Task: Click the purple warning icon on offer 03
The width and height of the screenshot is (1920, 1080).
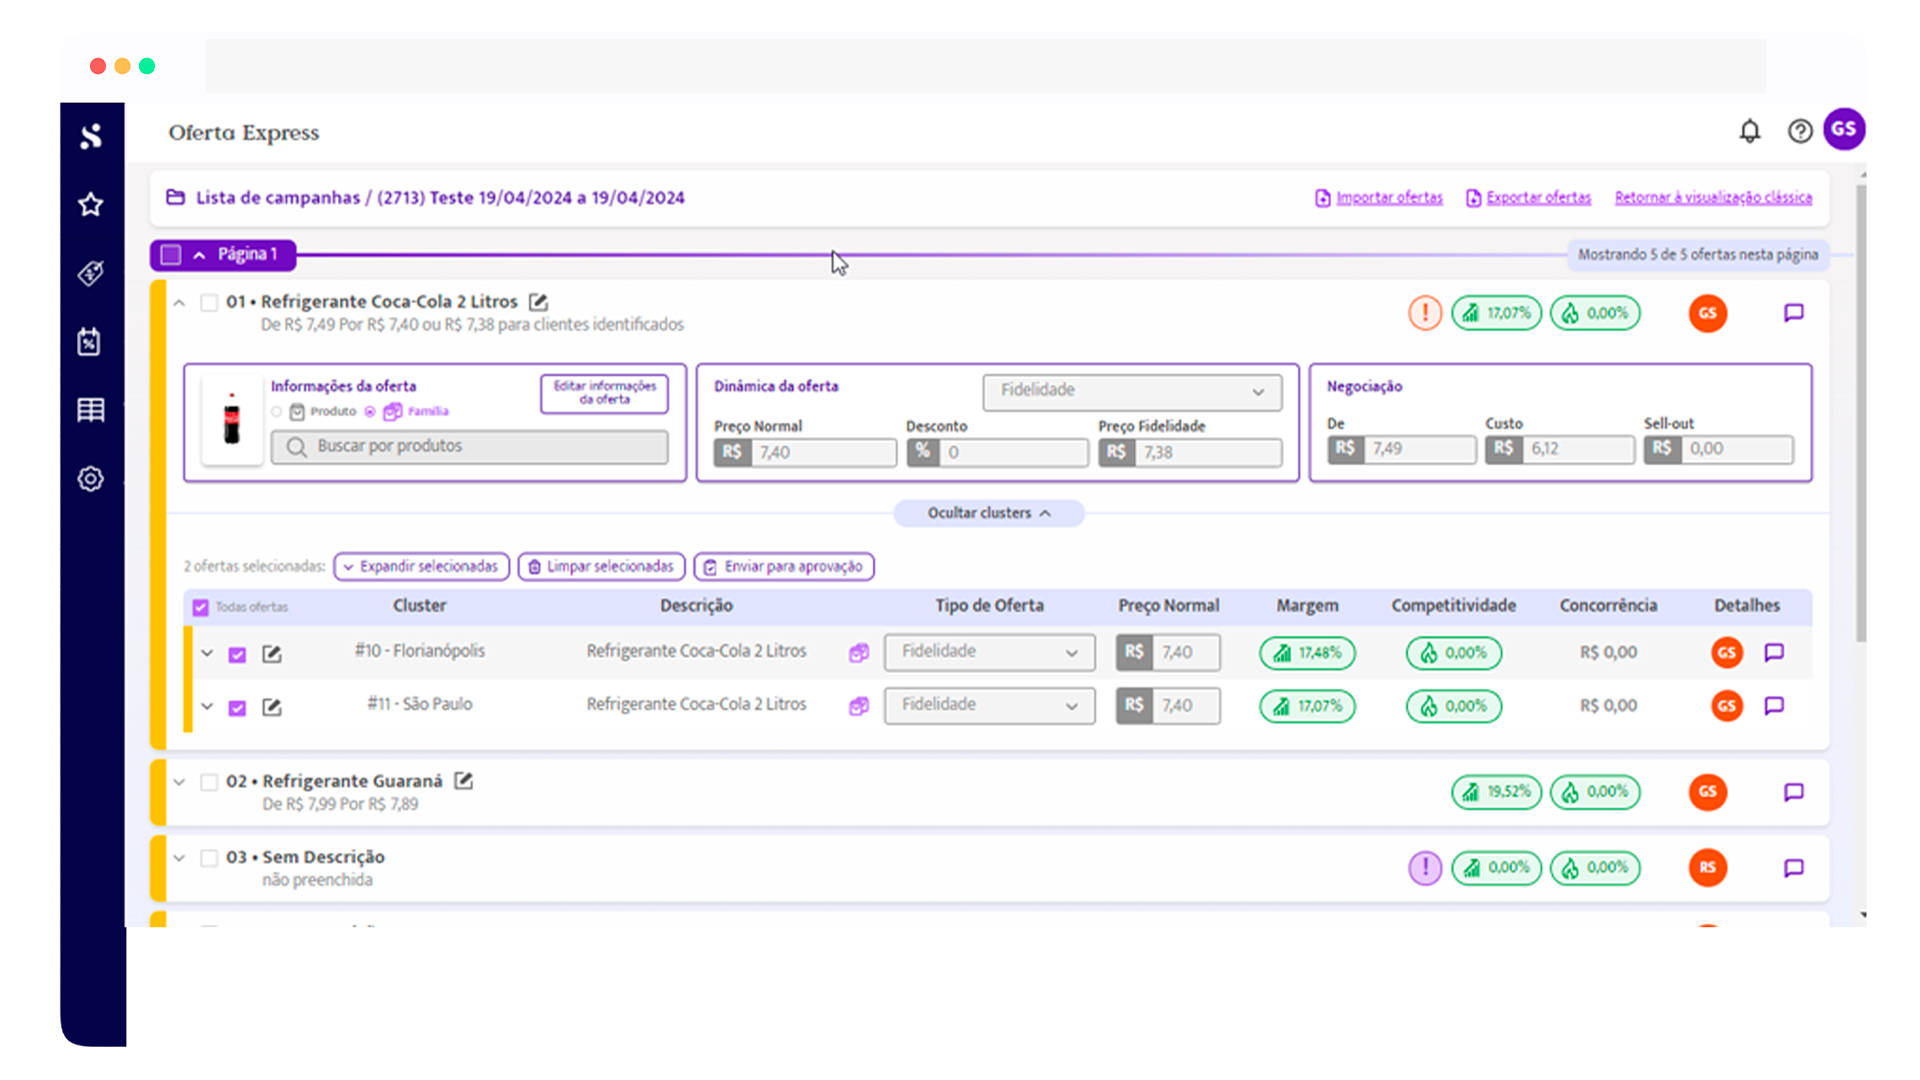Action: (1425, 867)
